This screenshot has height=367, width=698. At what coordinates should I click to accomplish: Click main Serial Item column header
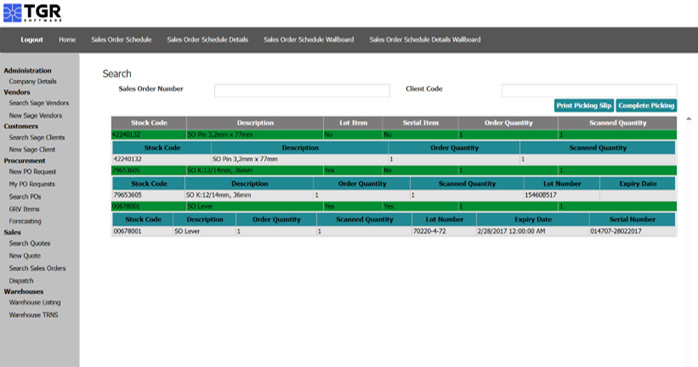[420, 123]
